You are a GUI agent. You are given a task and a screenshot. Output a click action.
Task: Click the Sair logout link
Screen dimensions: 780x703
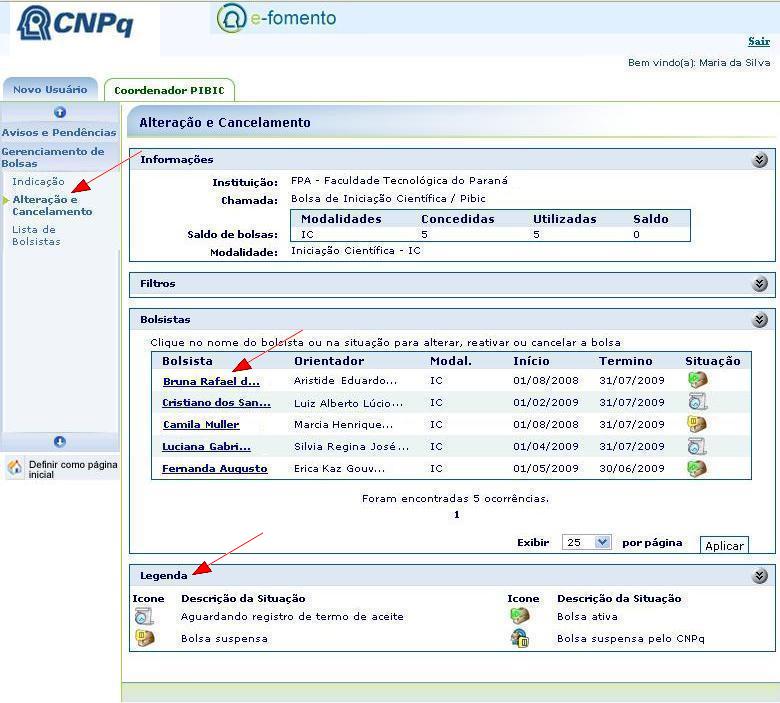(x=758, y=41)
